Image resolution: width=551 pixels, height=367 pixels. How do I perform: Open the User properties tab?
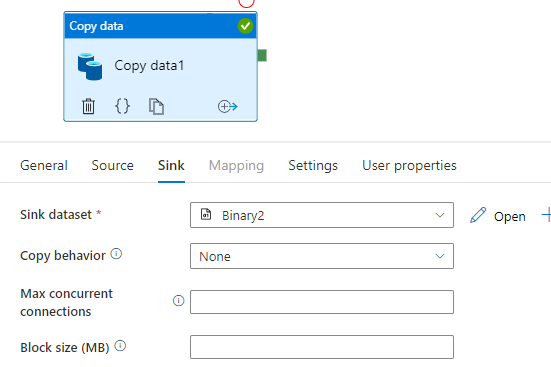tap(409, 166)
